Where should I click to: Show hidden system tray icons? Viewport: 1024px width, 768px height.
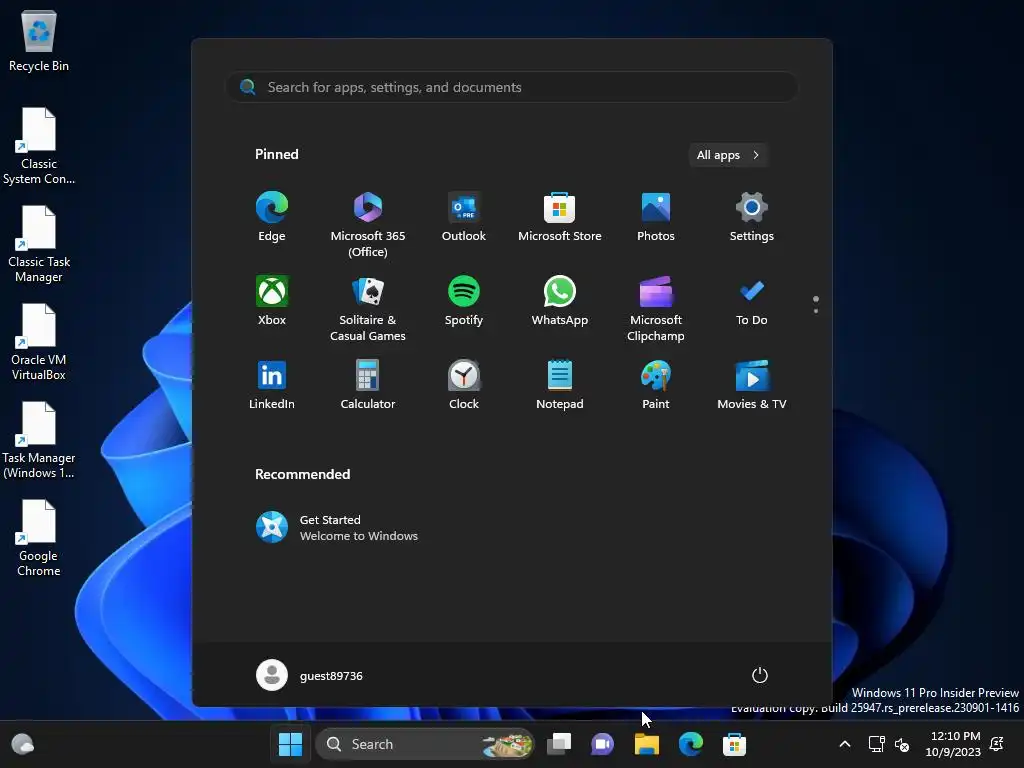point(844,744)
